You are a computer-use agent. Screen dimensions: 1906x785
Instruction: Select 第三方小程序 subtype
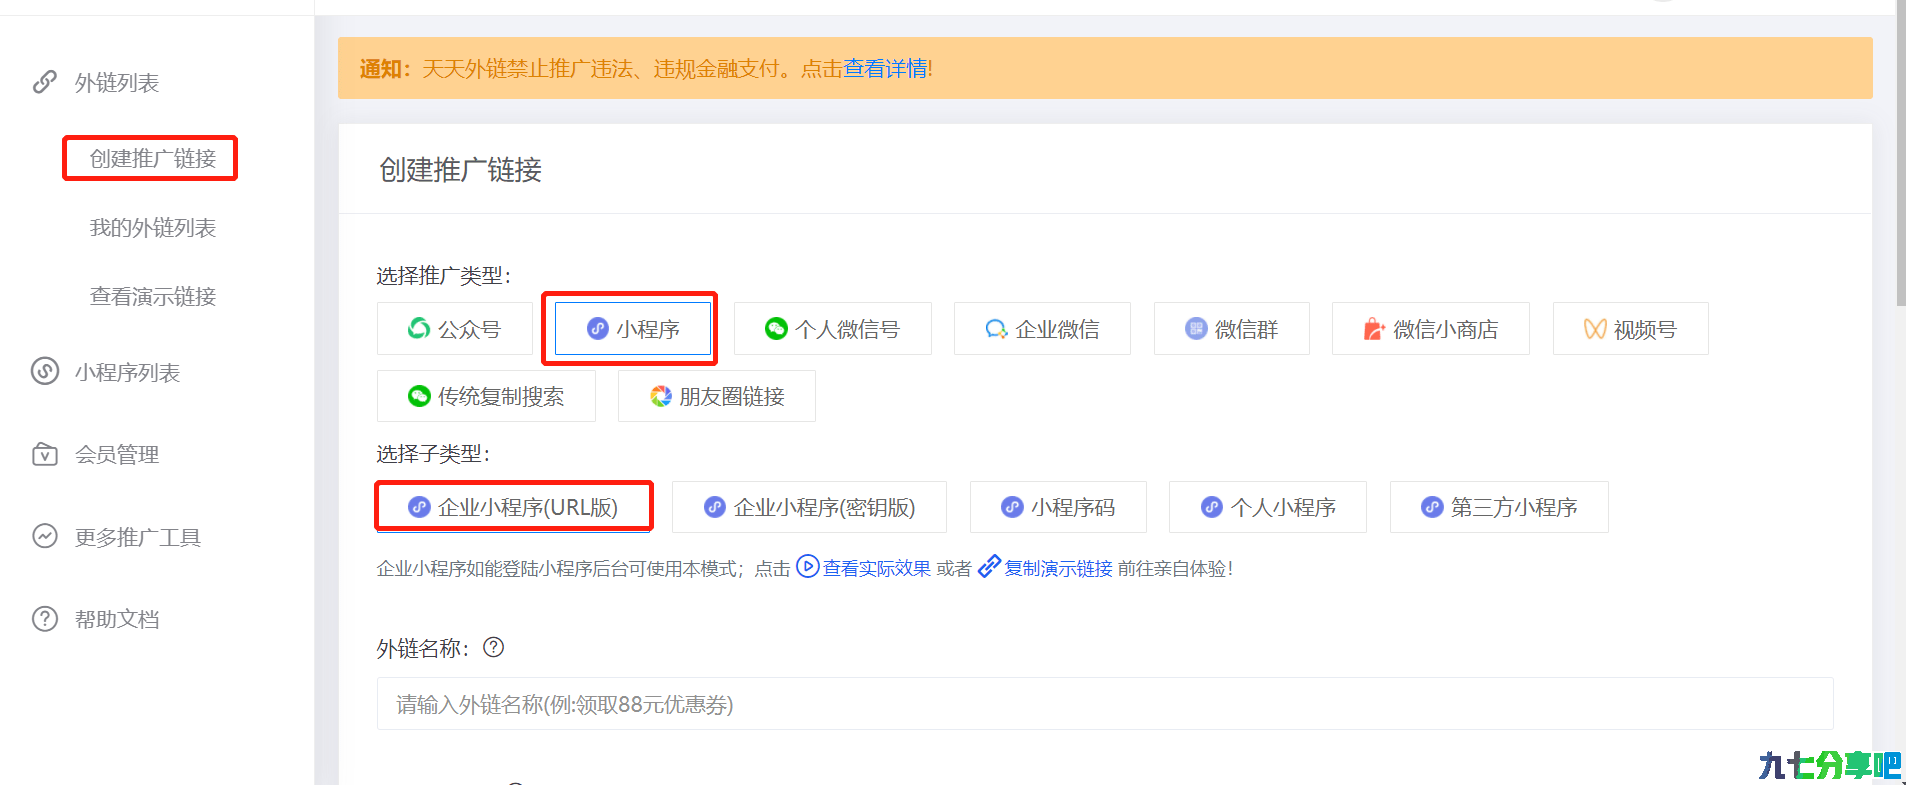click(1499, 507)
